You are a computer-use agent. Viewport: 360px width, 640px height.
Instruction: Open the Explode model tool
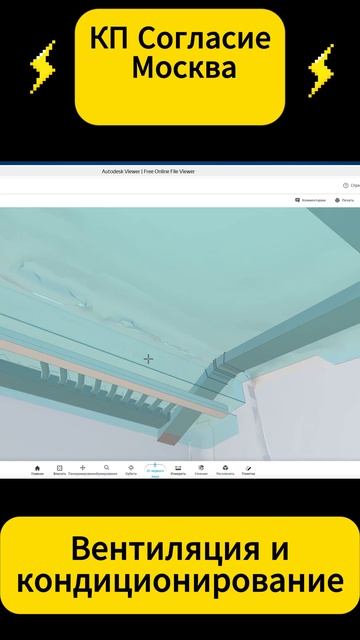[225, 470]
